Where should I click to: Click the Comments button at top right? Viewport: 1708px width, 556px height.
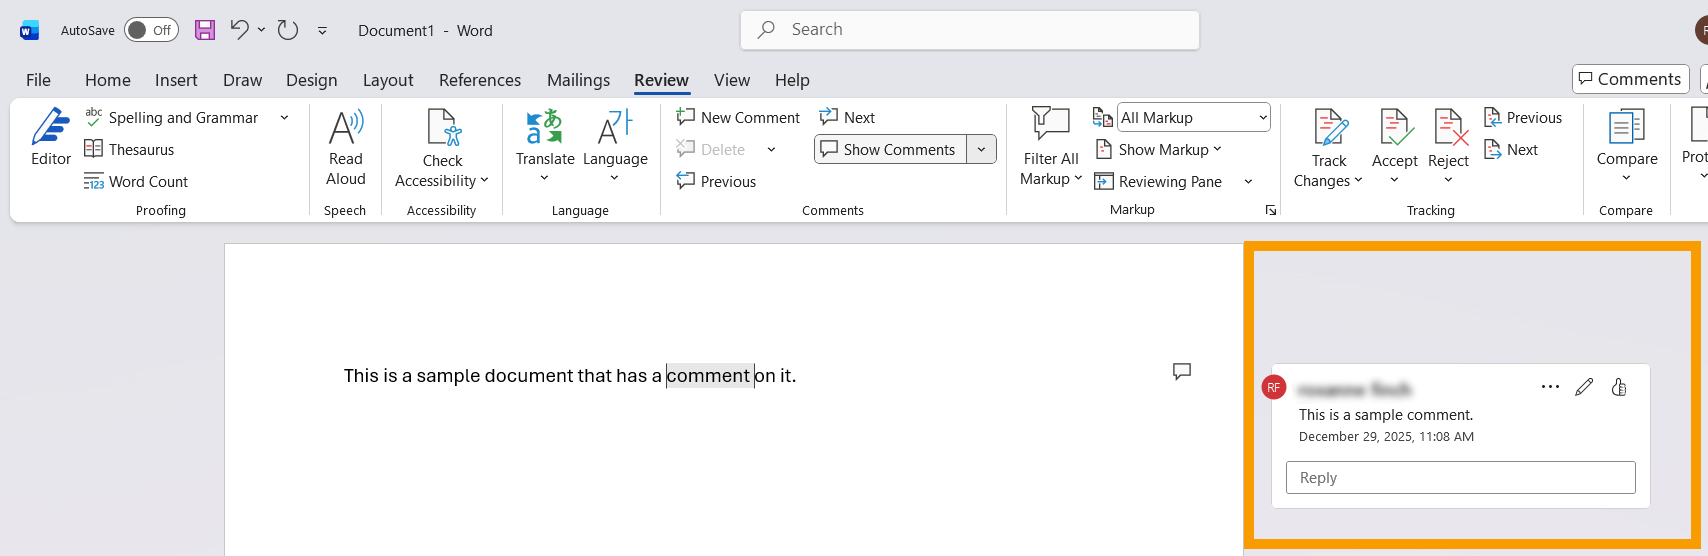(x=1630, y=79)
